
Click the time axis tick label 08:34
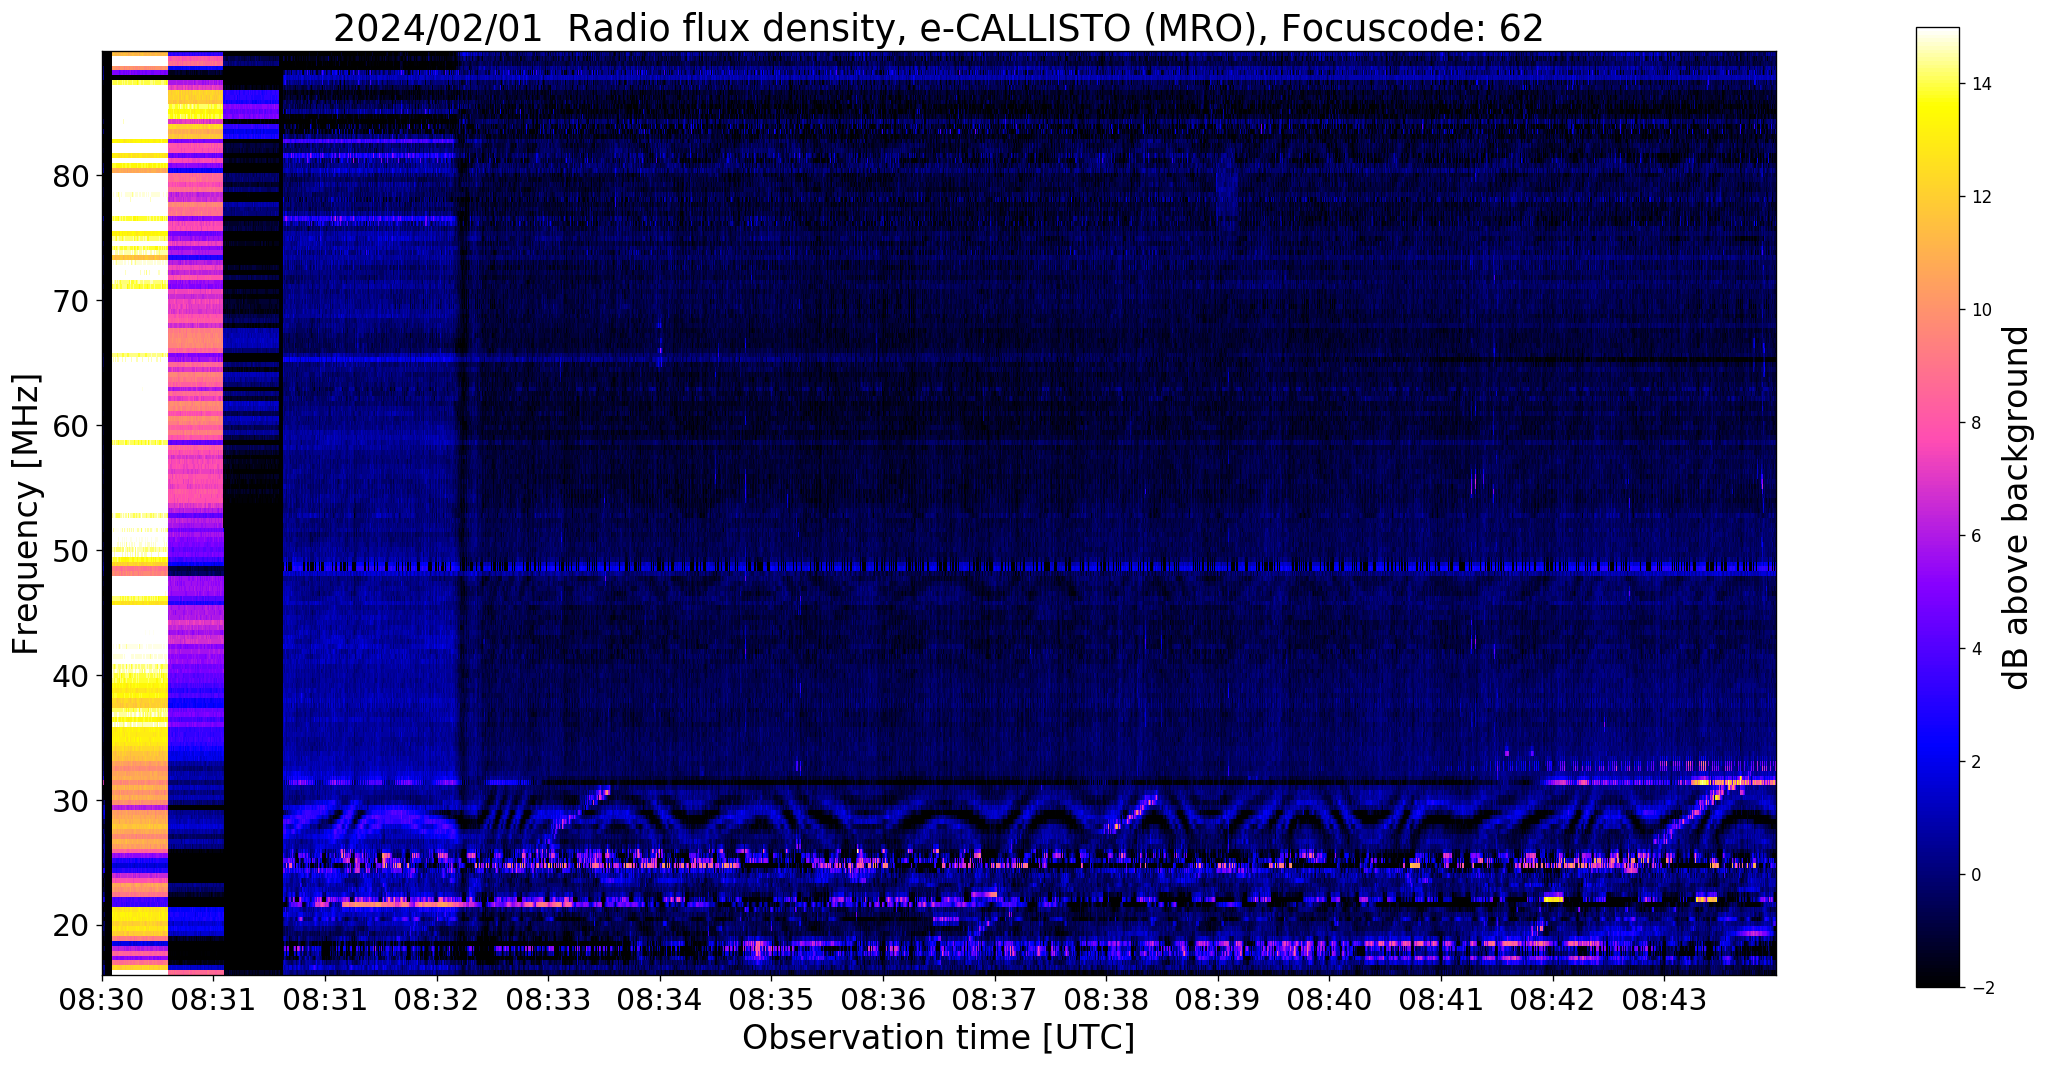[660, 999]
